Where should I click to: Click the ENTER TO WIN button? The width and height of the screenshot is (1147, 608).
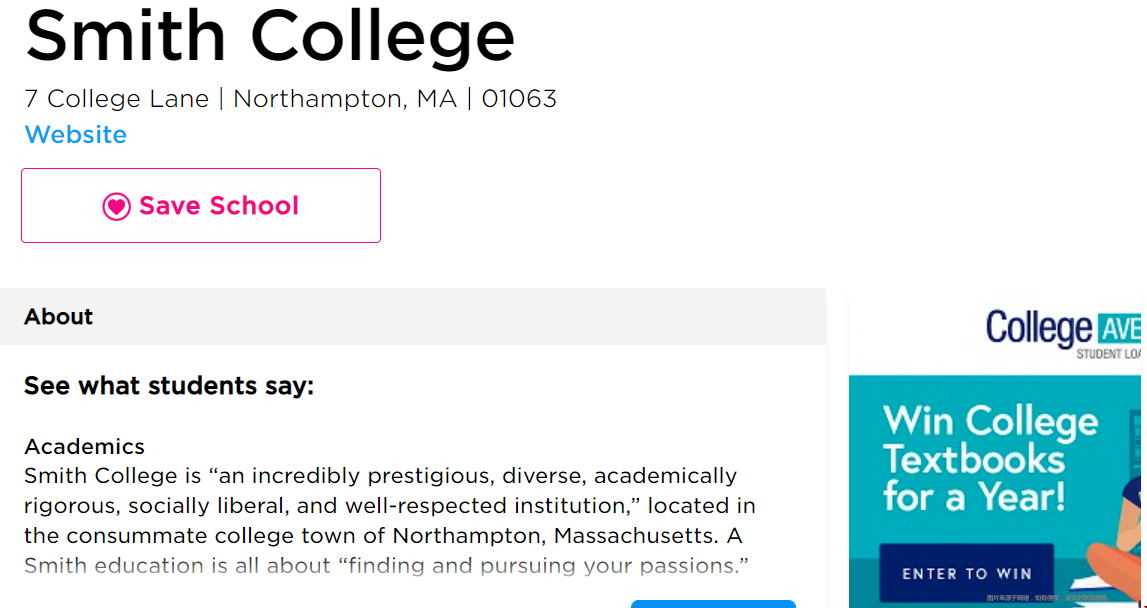coord(966,574)
